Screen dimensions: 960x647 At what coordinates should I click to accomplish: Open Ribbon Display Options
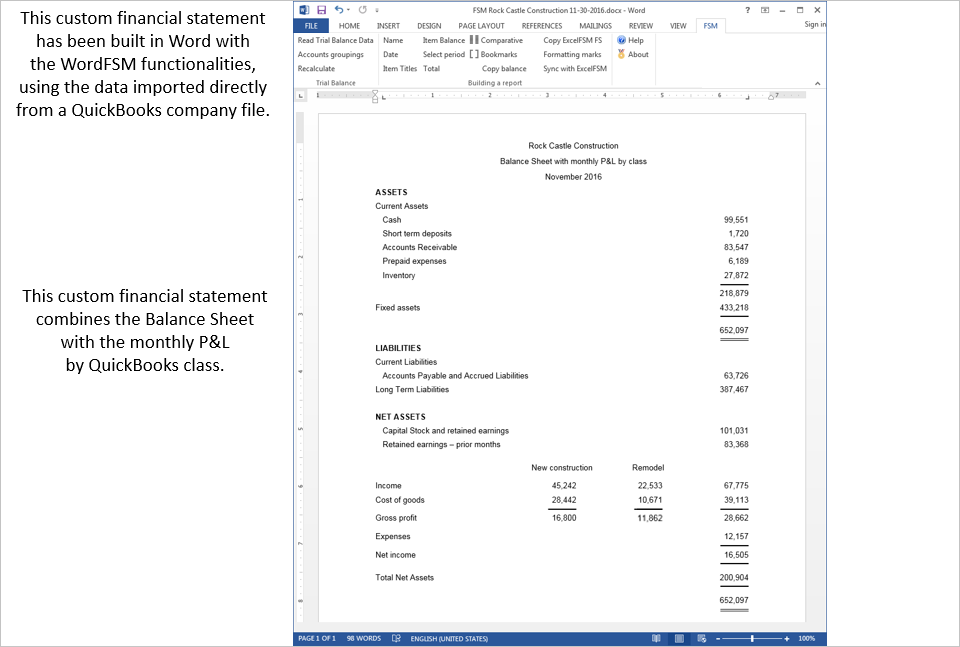coord(765,10)
